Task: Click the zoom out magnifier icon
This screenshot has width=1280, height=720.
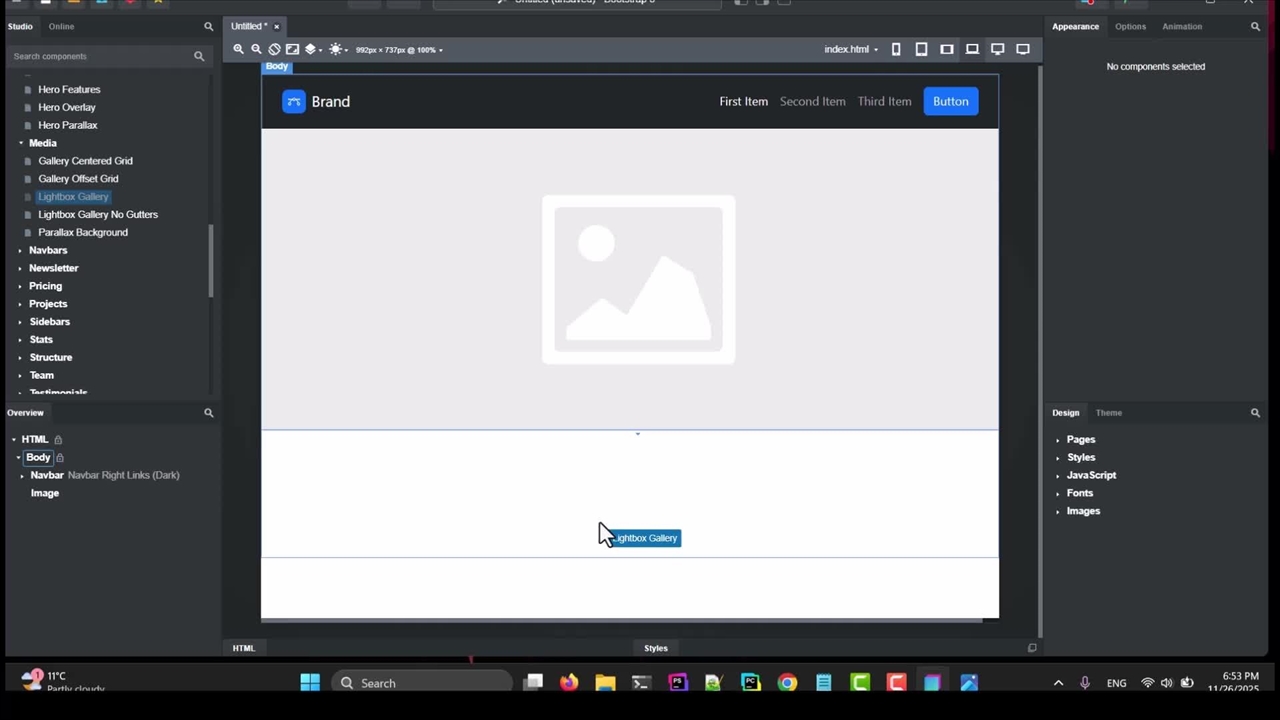Action: pyautogui.click(x=256, y=49)
